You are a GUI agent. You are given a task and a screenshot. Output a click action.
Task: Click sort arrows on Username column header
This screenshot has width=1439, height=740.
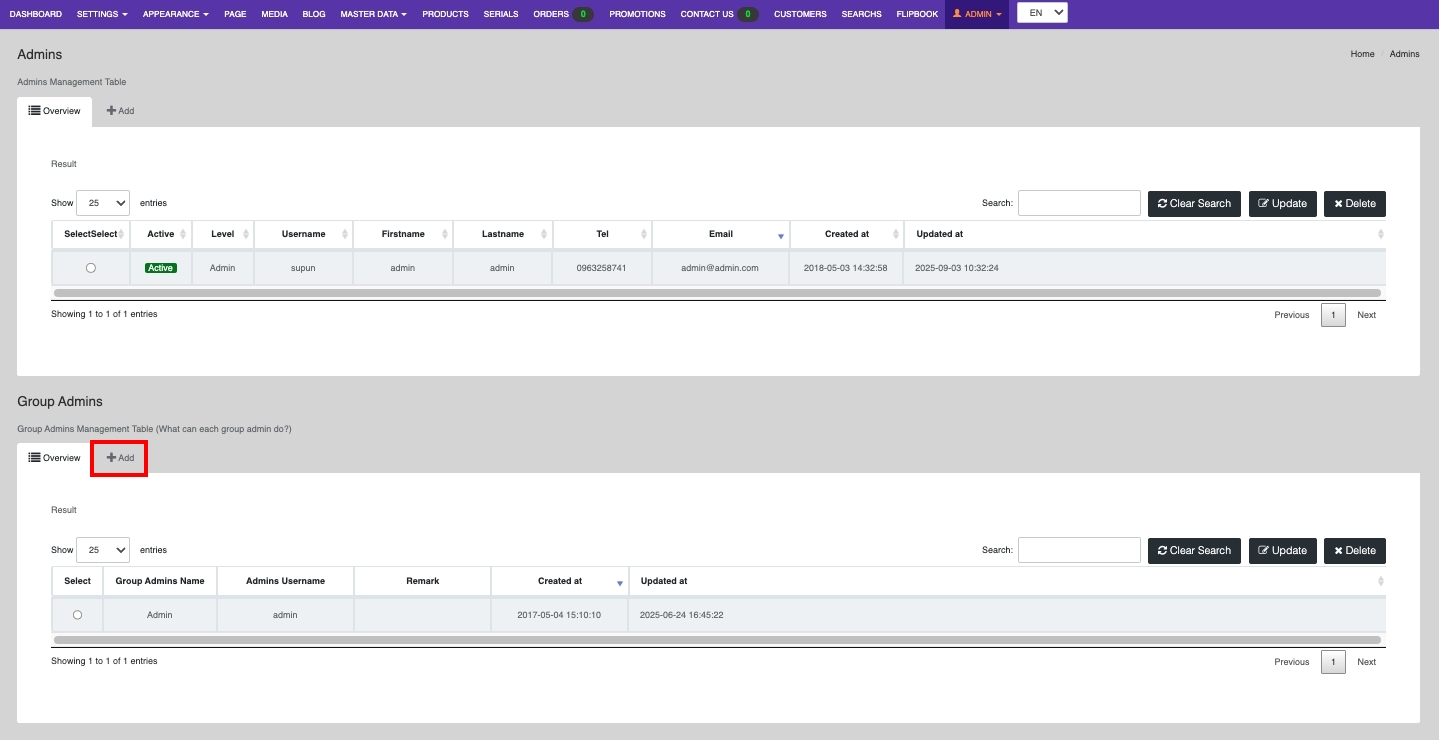click(x=345, y=234)
